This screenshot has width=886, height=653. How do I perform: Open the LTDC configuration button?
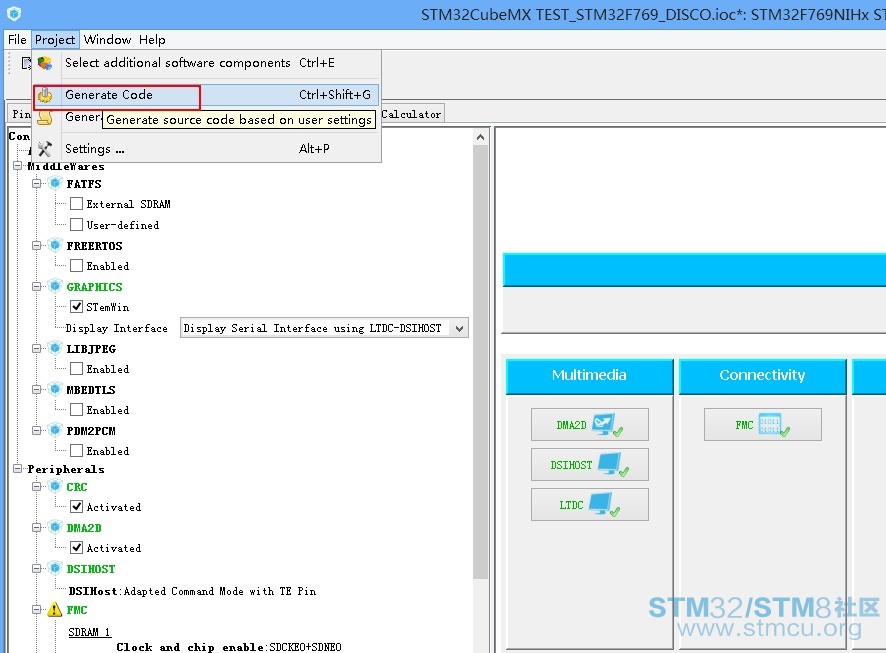(589, 504)
